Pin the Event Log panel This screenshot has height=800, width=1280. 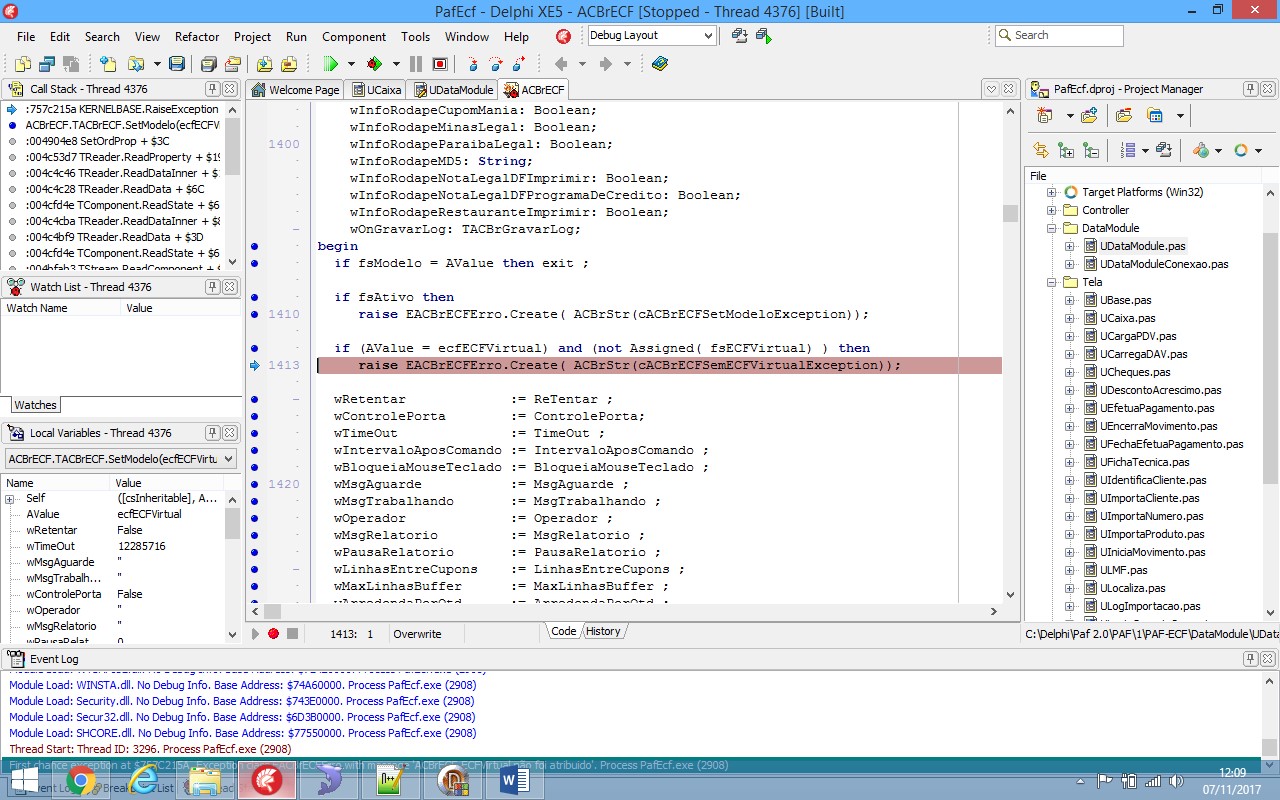click(1250, 659)
